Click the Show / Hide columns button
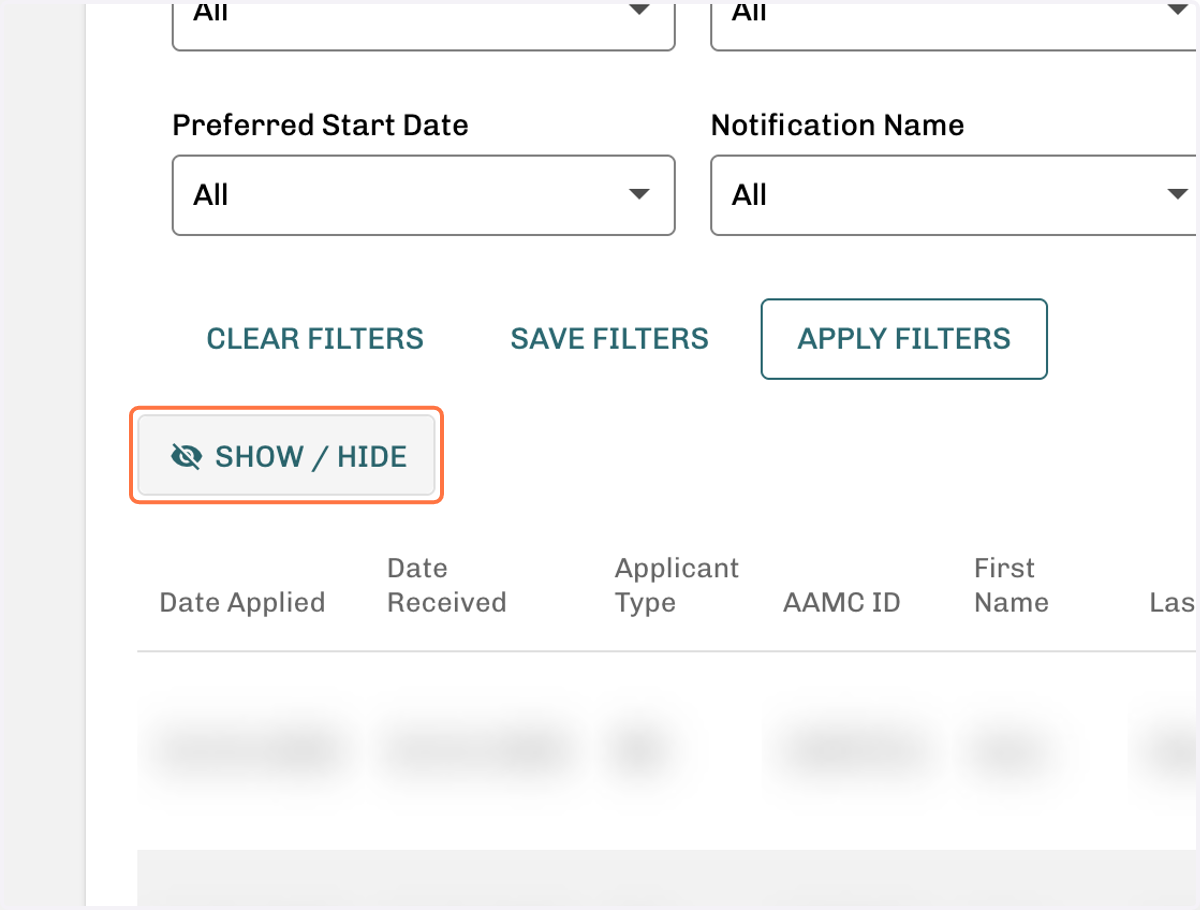This screenshot has width=1200, height=910. (x=286, y=456)
